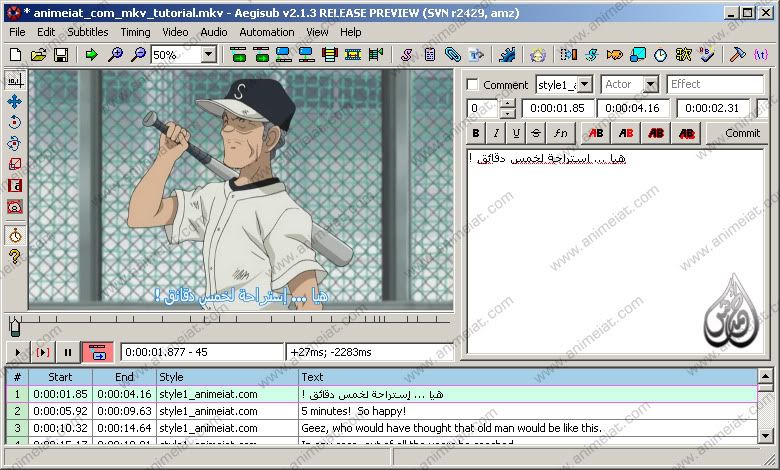Toggle the auto-scroll video button
This screenshot has width=780, height=470.
[x=97, y=352]
